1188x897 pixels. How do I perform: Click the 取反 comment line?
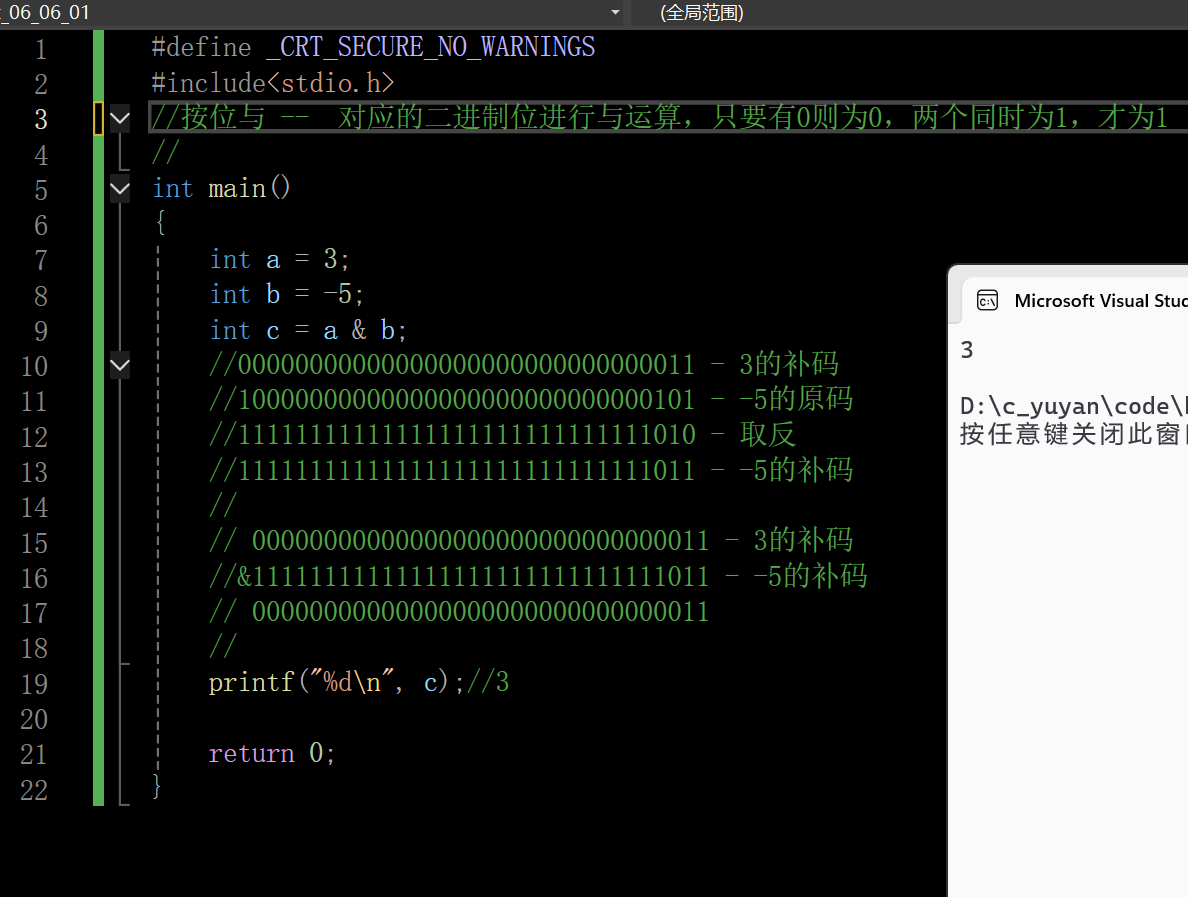[x=502, y=435]
